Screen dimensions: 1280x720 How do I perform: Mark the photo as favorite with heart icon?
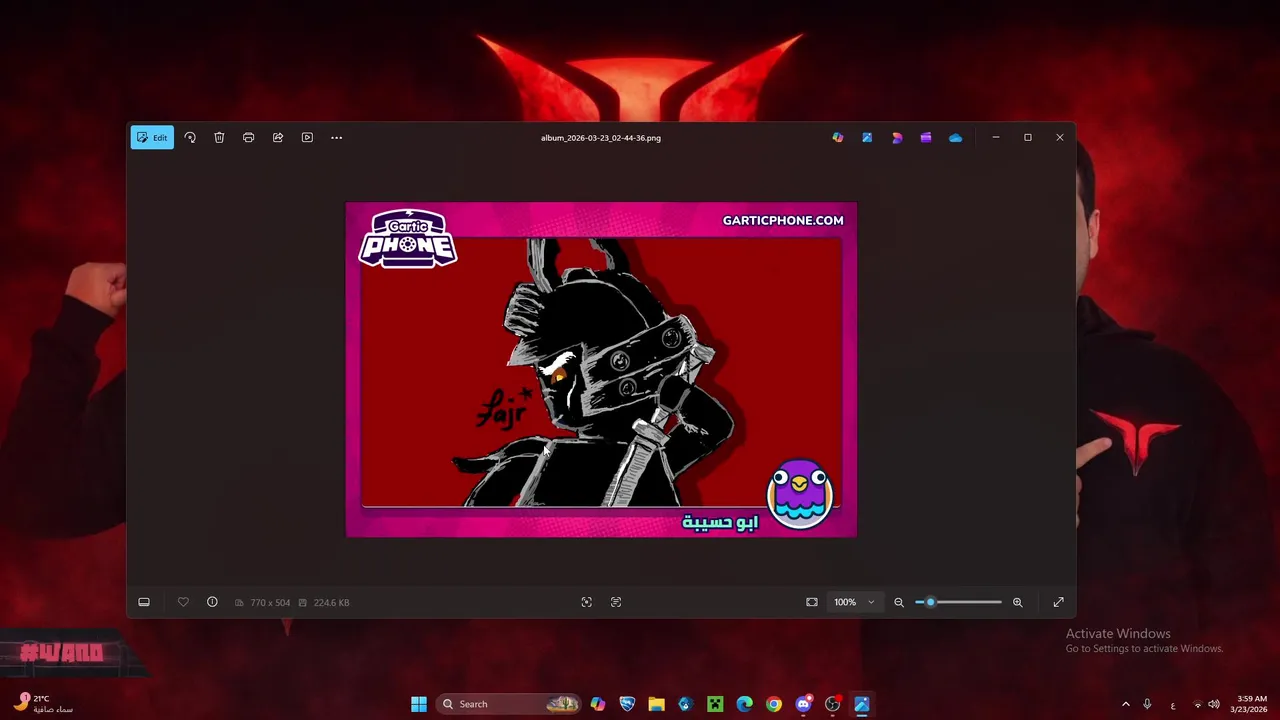point(183,602)
